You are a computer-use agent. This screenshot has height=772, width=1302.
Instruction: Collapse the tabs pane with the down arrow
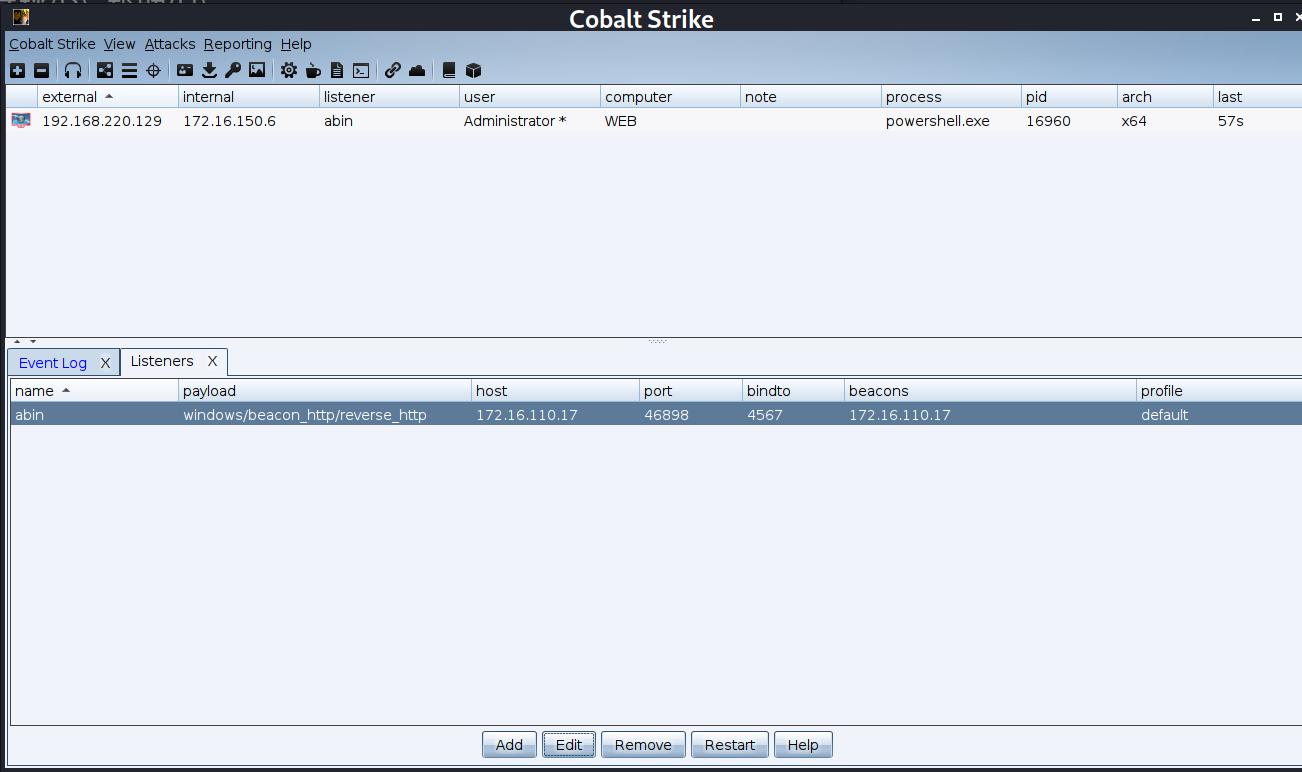[32, 342]
